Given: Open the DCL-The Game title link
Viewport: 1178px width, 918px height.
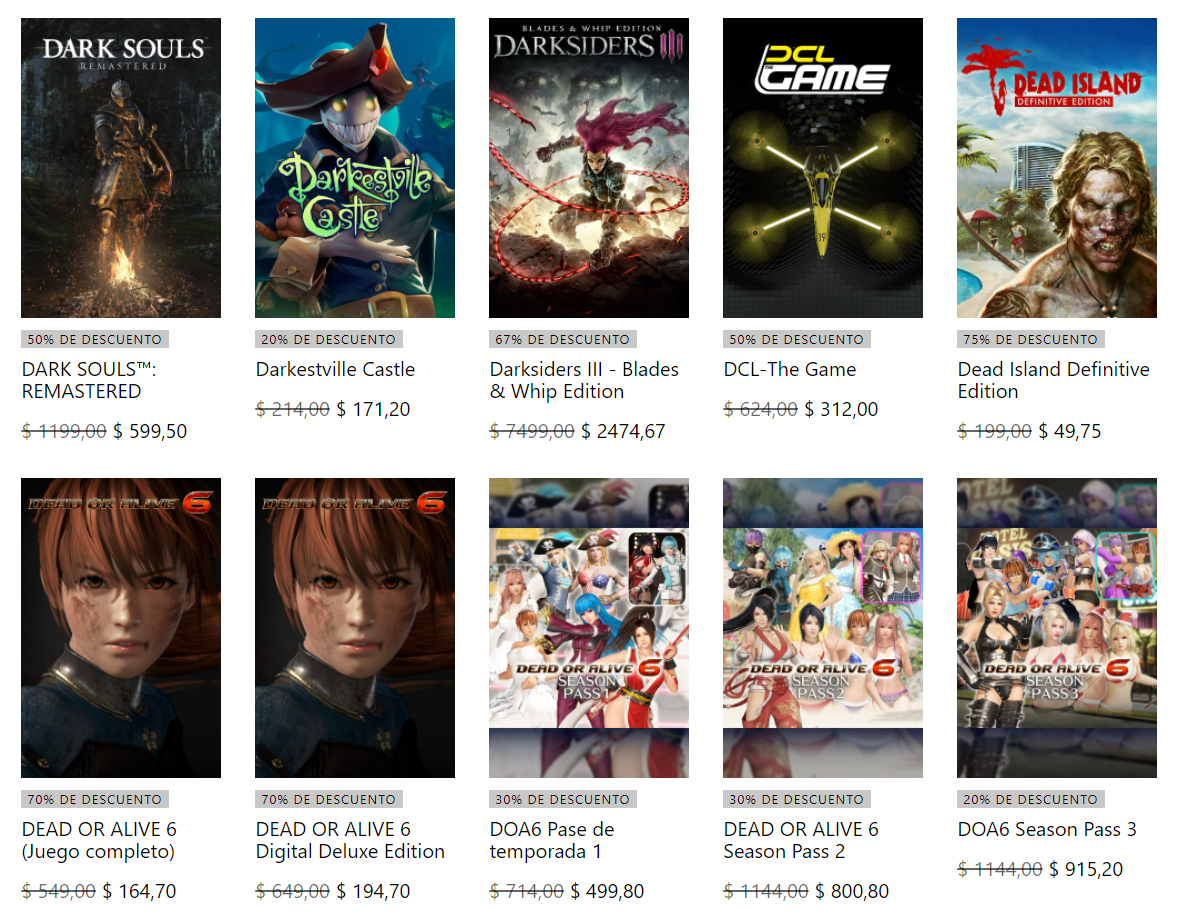Looking at the screenshot, I should click(790, 370).
